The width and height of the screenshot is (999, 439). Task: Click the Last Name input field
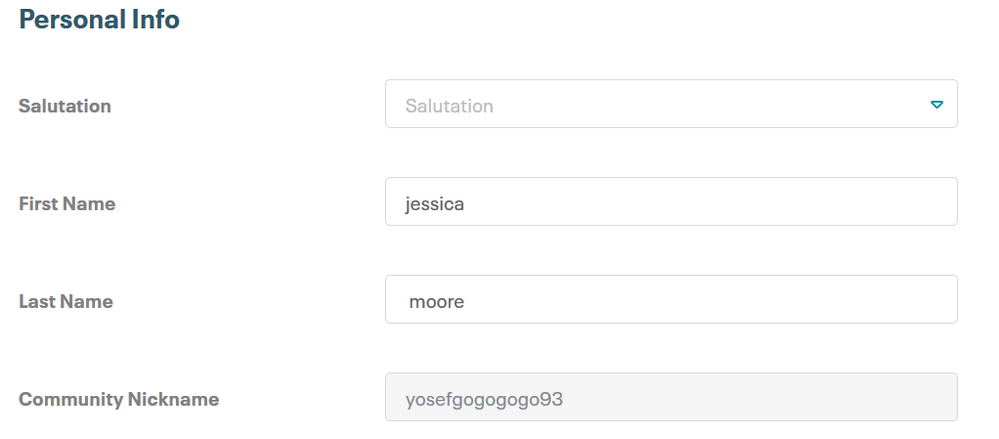(x=670, y=300)
